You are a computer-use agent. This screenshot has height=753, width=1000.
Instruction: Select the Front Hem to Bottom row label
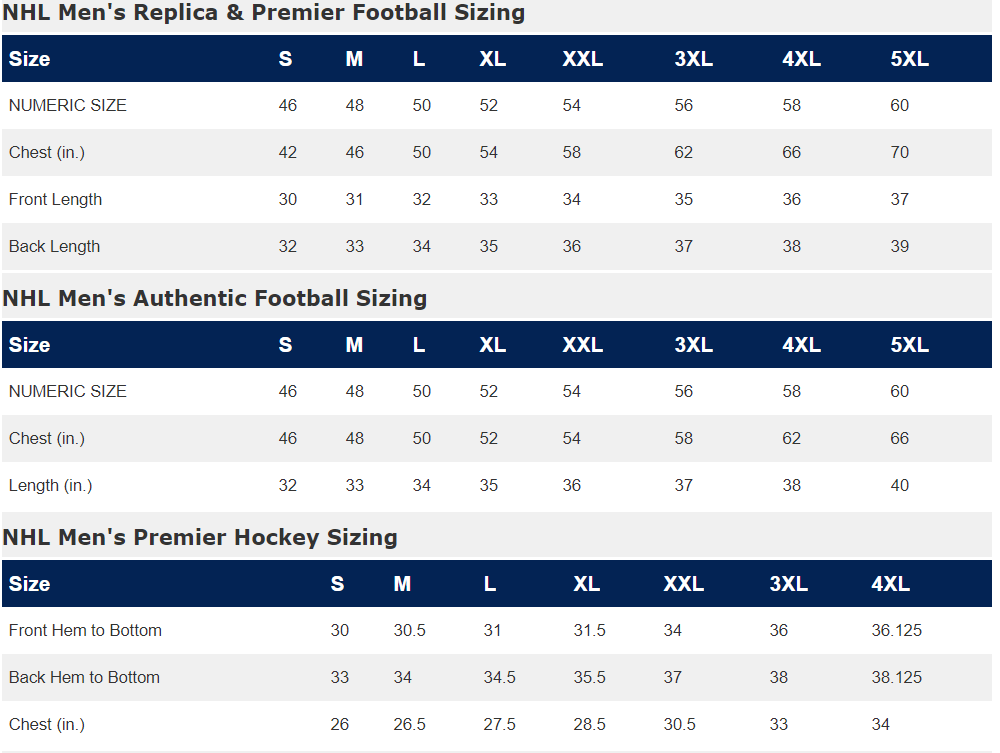85,631
